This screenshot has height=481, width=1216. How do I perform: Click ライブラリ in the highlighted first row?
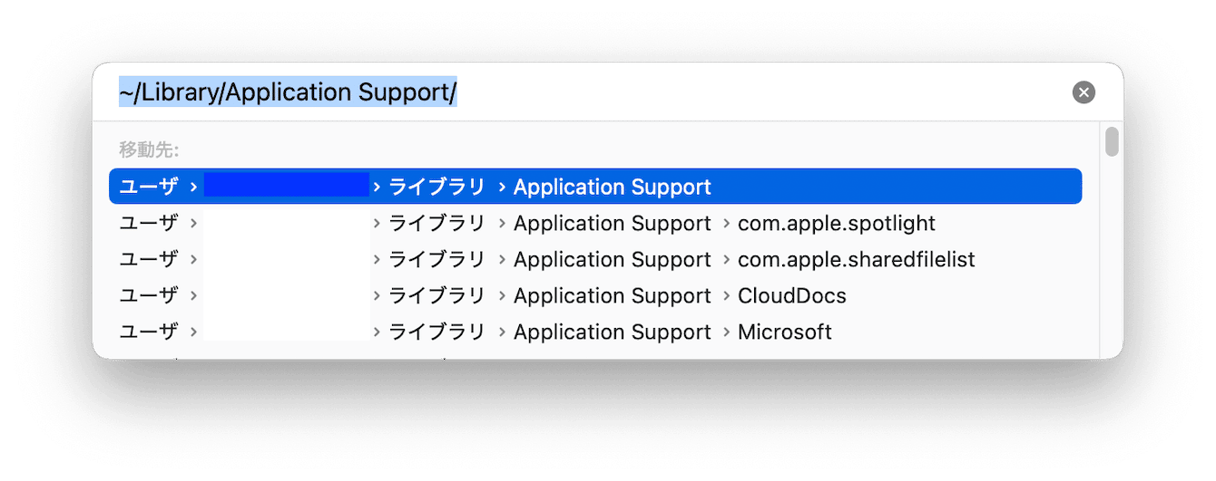coord(436,187)
